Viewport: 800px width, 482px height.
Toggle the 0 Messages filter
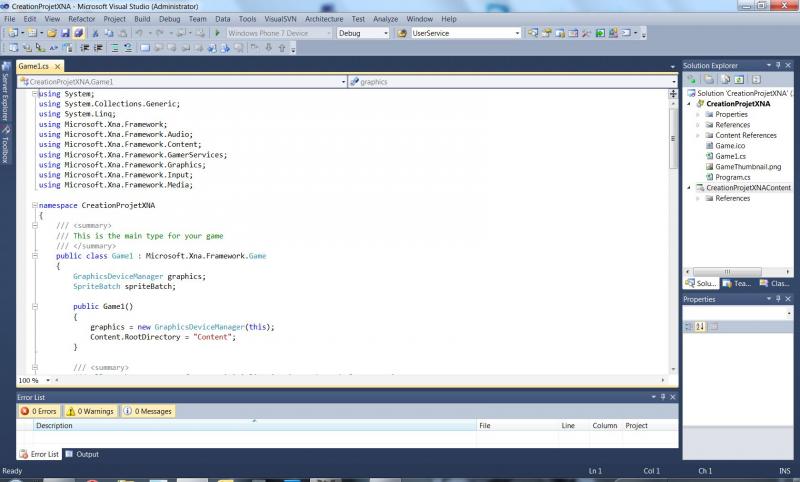pos(147,411)
